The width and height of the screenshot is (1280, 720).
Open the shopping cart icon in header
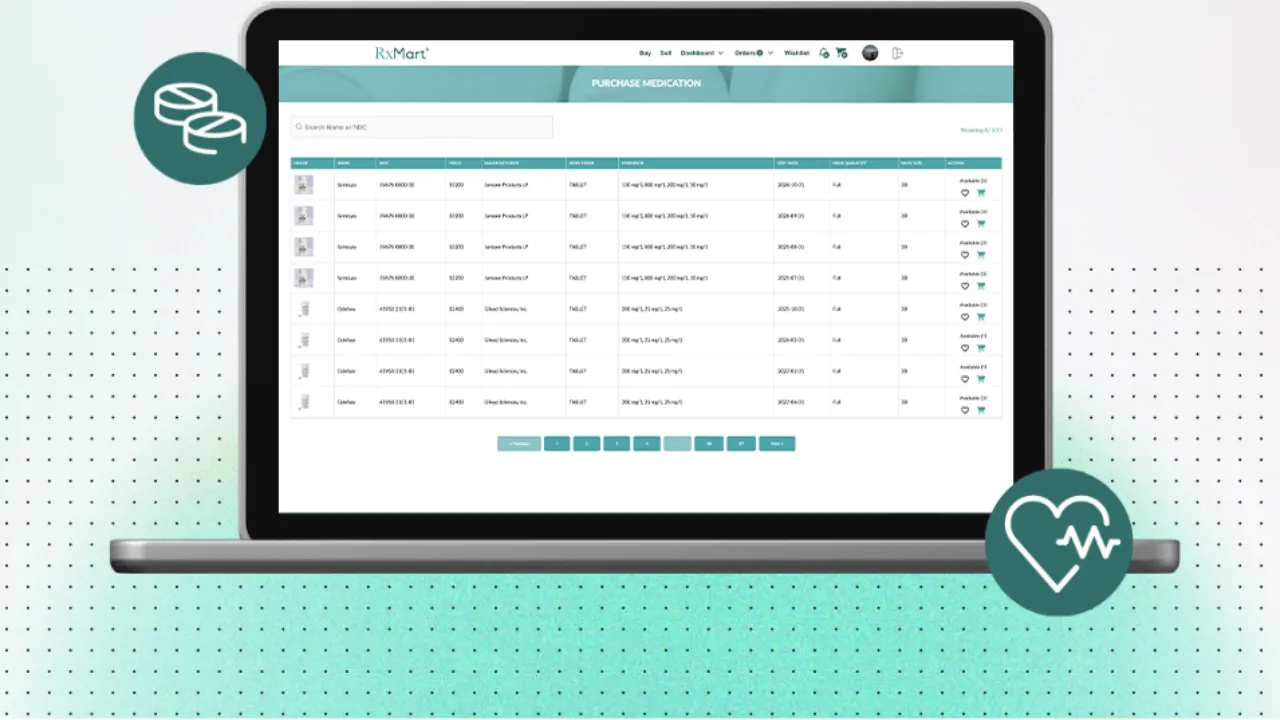(x=841, y=53)
